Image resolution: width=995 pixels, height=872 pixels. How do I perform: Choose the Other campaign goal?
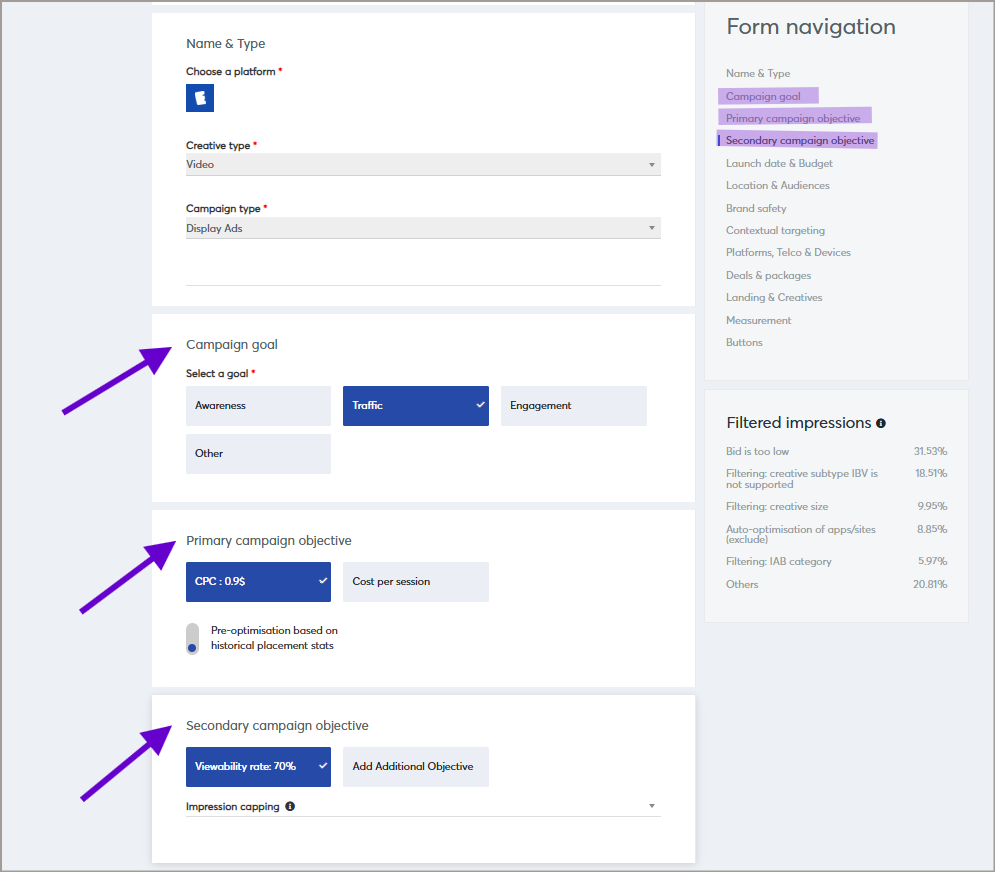click(258, 454)
